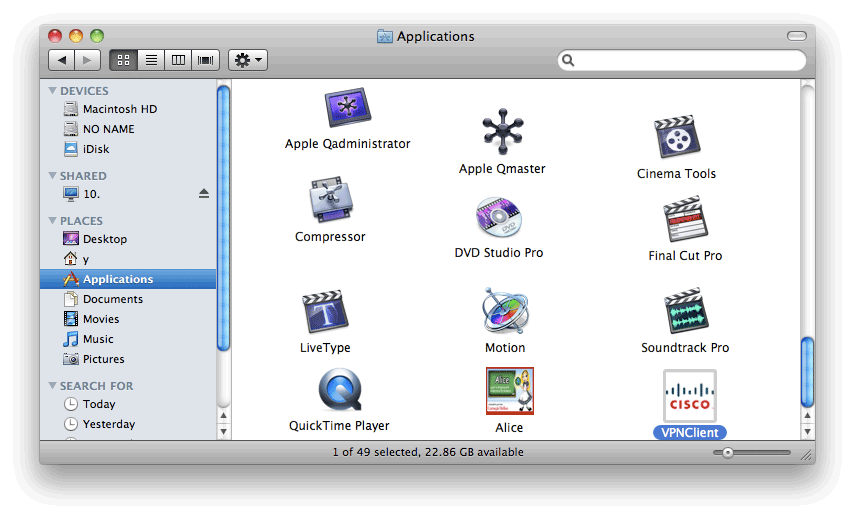Click the sidebar scroll up arrow
The image size is (855, 519).
pyautogui.click(x=223, y=416)
